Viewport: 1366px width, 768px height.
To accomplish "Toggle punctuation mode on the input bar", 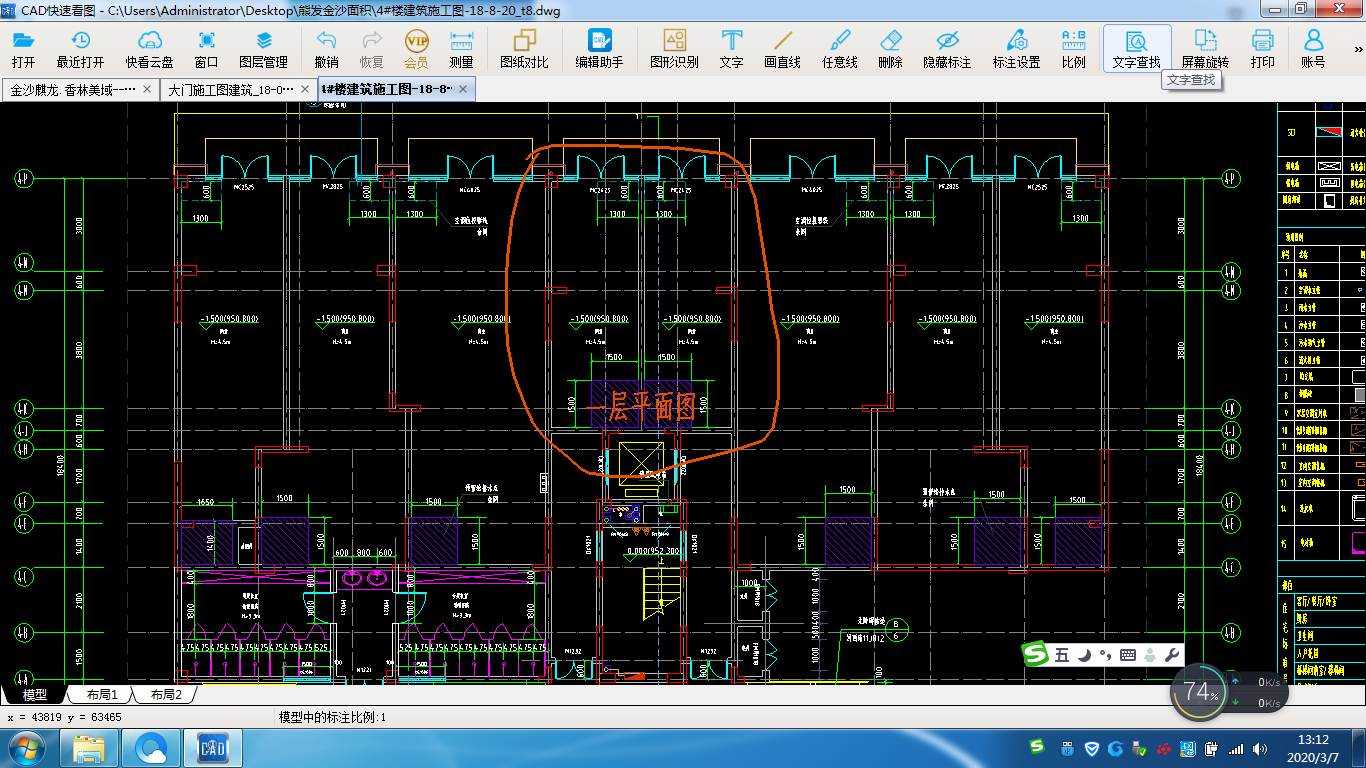I will click(1105, 655).
